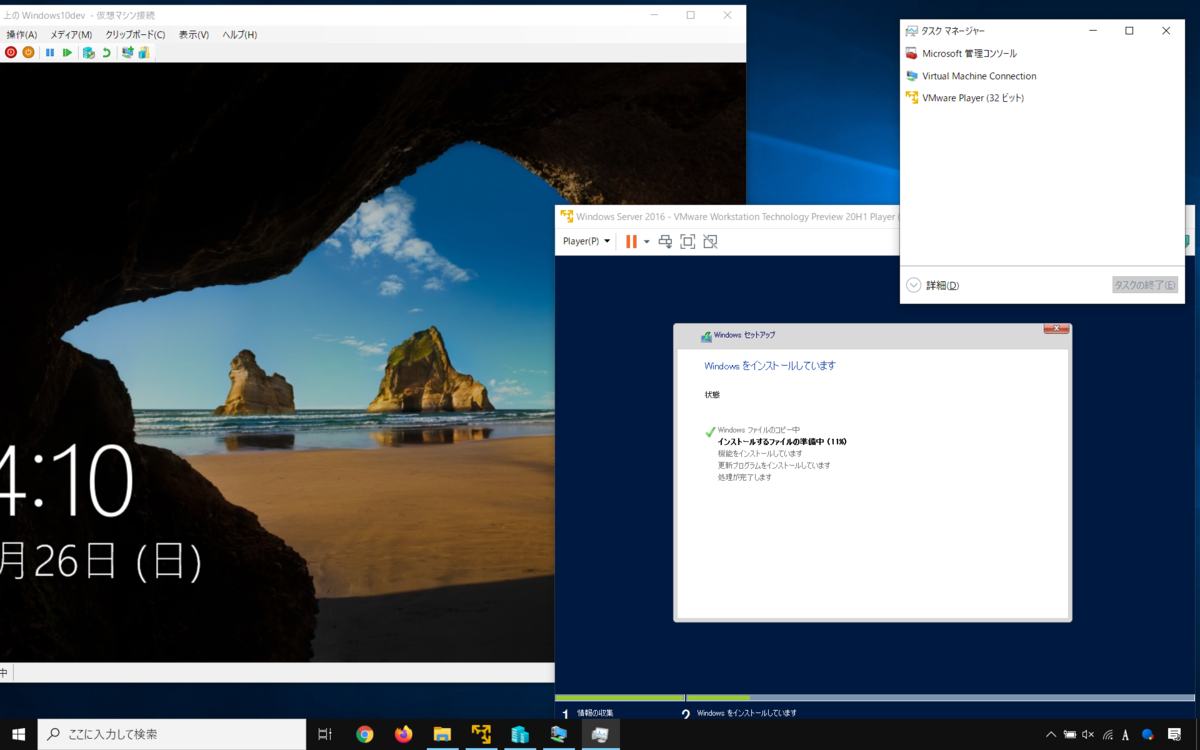Click the Unity mode icon in VMware Player
This screenshot has height=750, width=1200.
coord(710,241)
